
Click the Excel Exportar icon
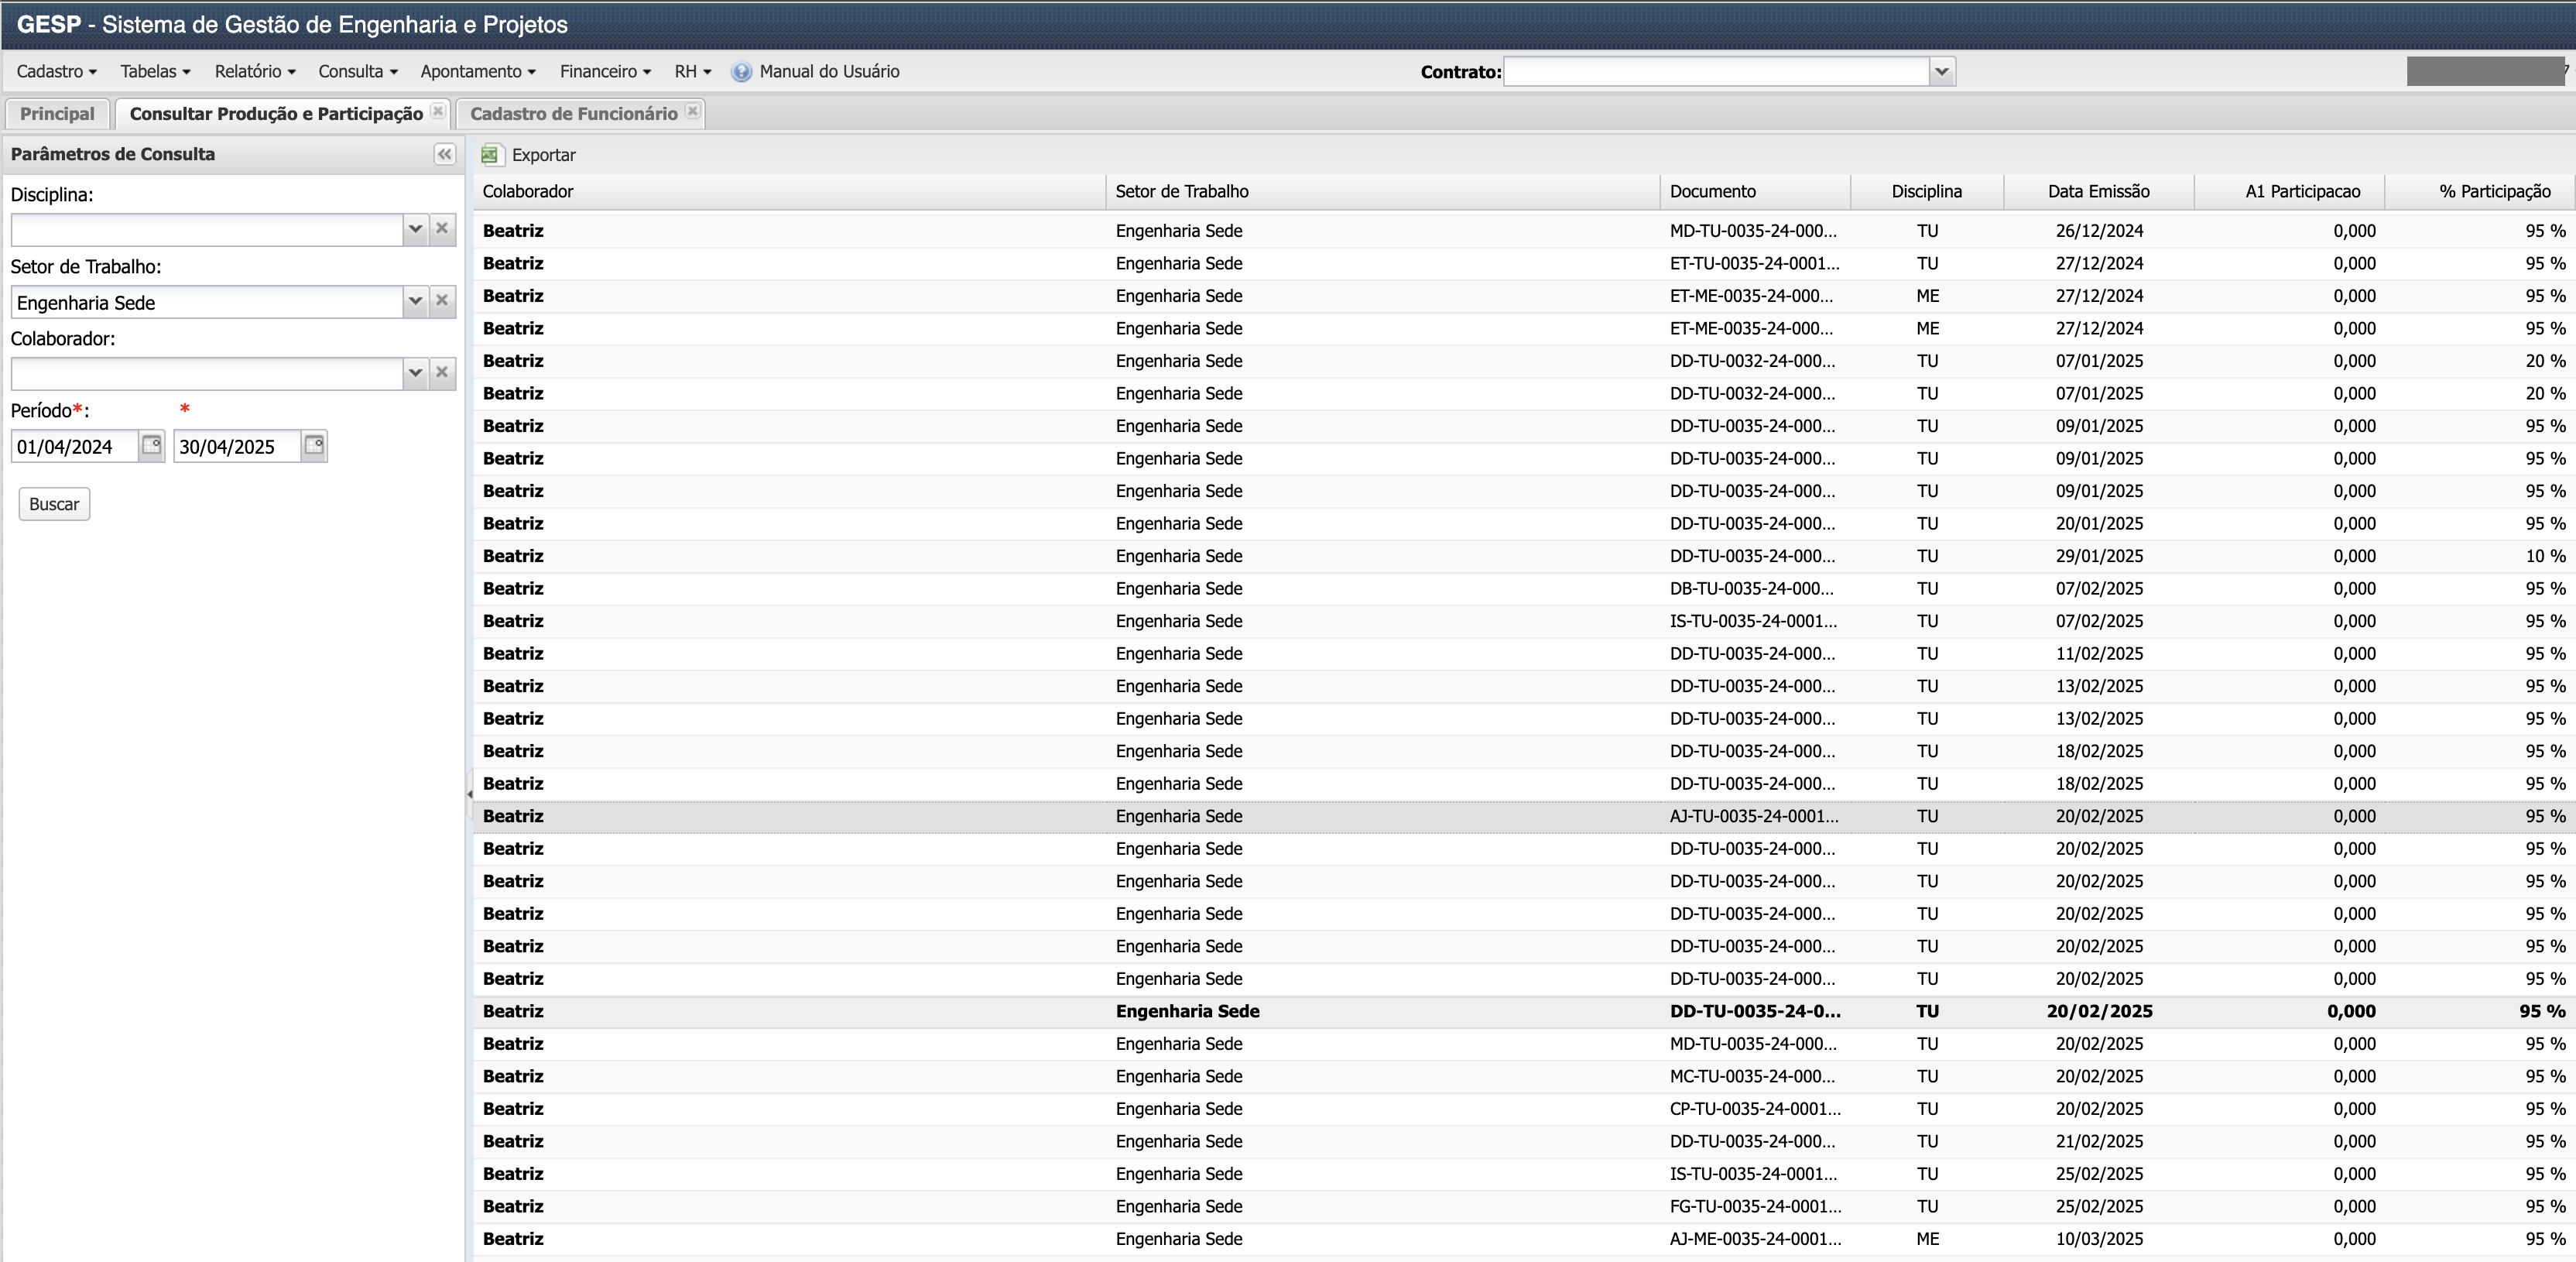click(490, 155)
